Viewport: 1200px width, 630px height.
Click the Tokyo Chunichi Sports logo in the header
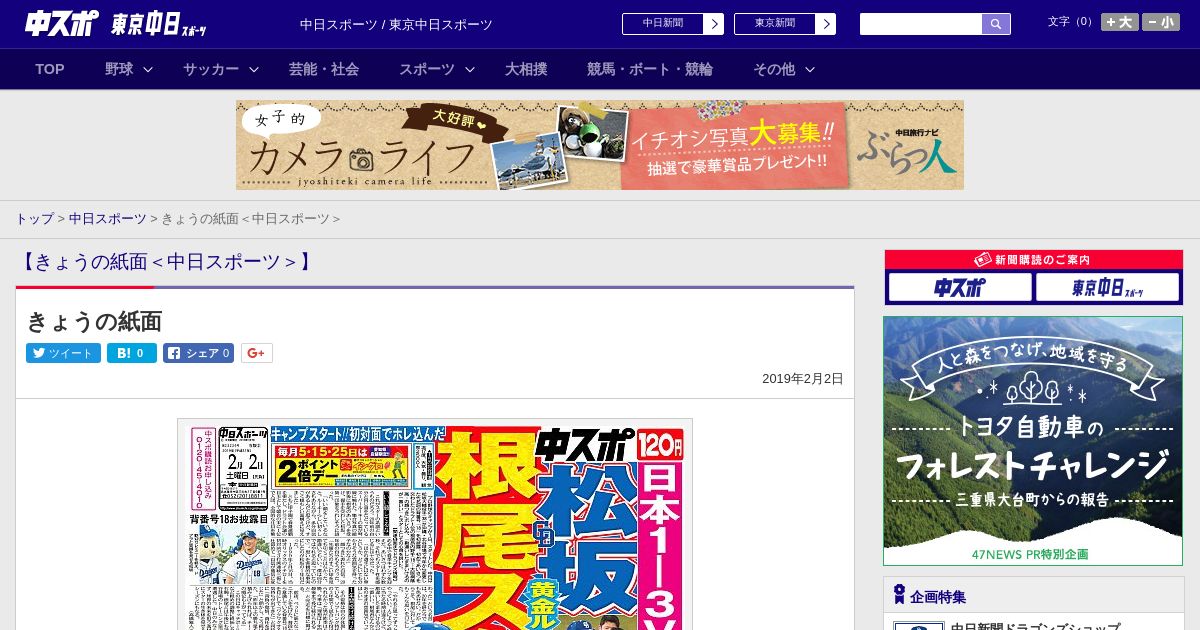click(x=159, y=24)
